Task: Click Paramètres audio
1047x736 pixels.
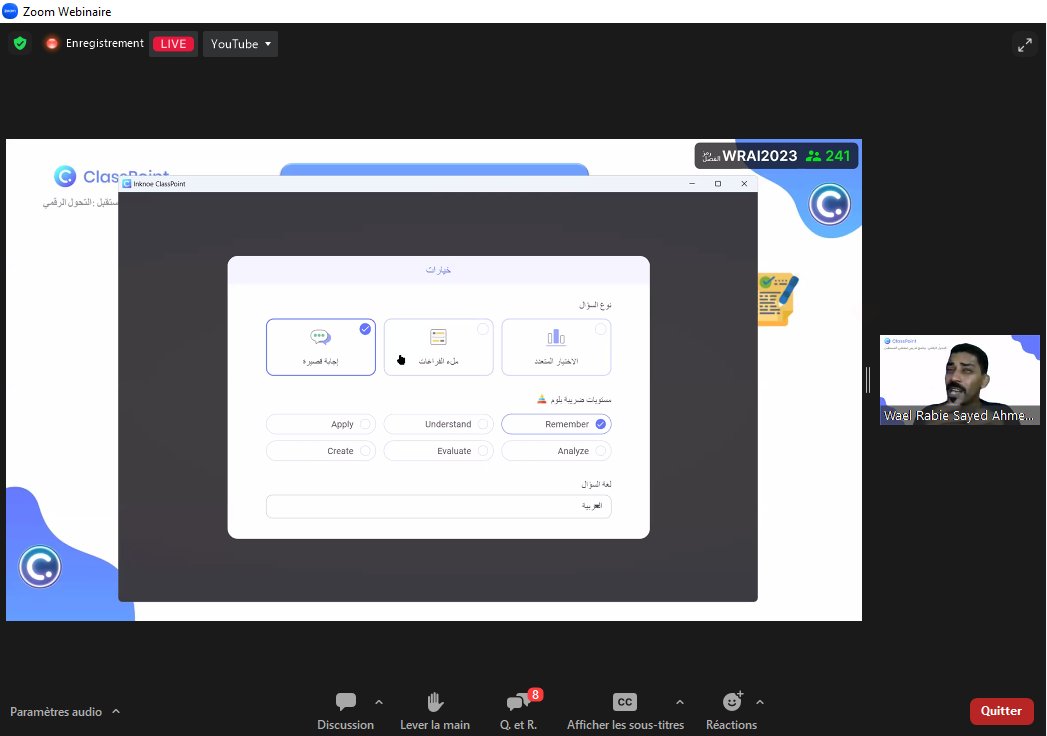Action: tap(56, 712)
